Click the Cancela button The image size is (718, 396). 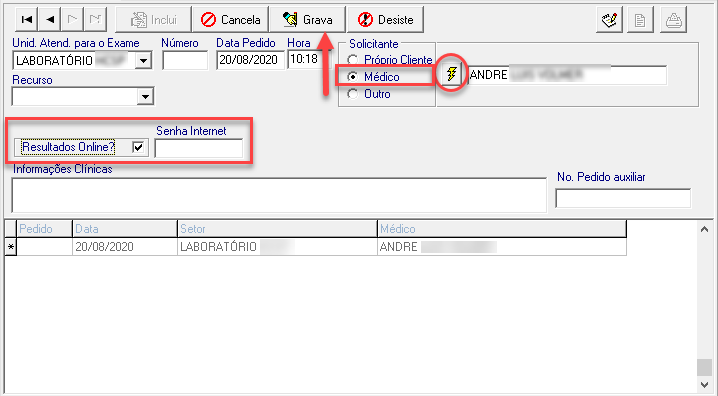pyautogui.click(x=231, y=20)
